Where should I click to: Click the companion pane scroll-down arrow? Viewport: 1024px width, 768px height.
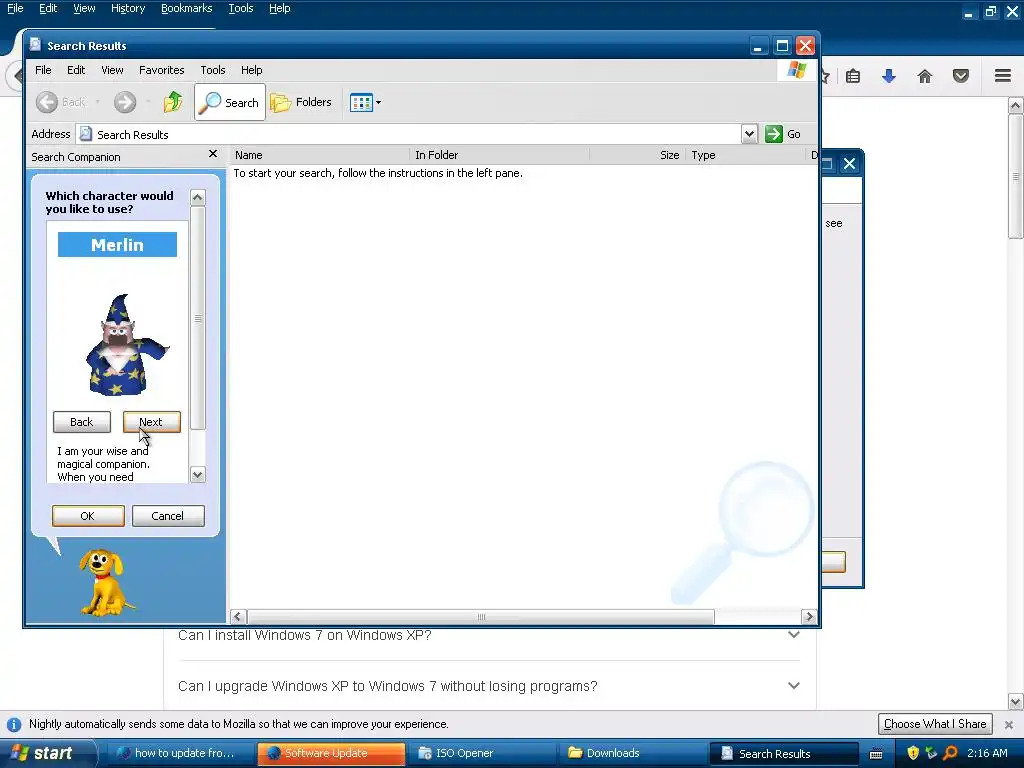click(x=197, y=475)
